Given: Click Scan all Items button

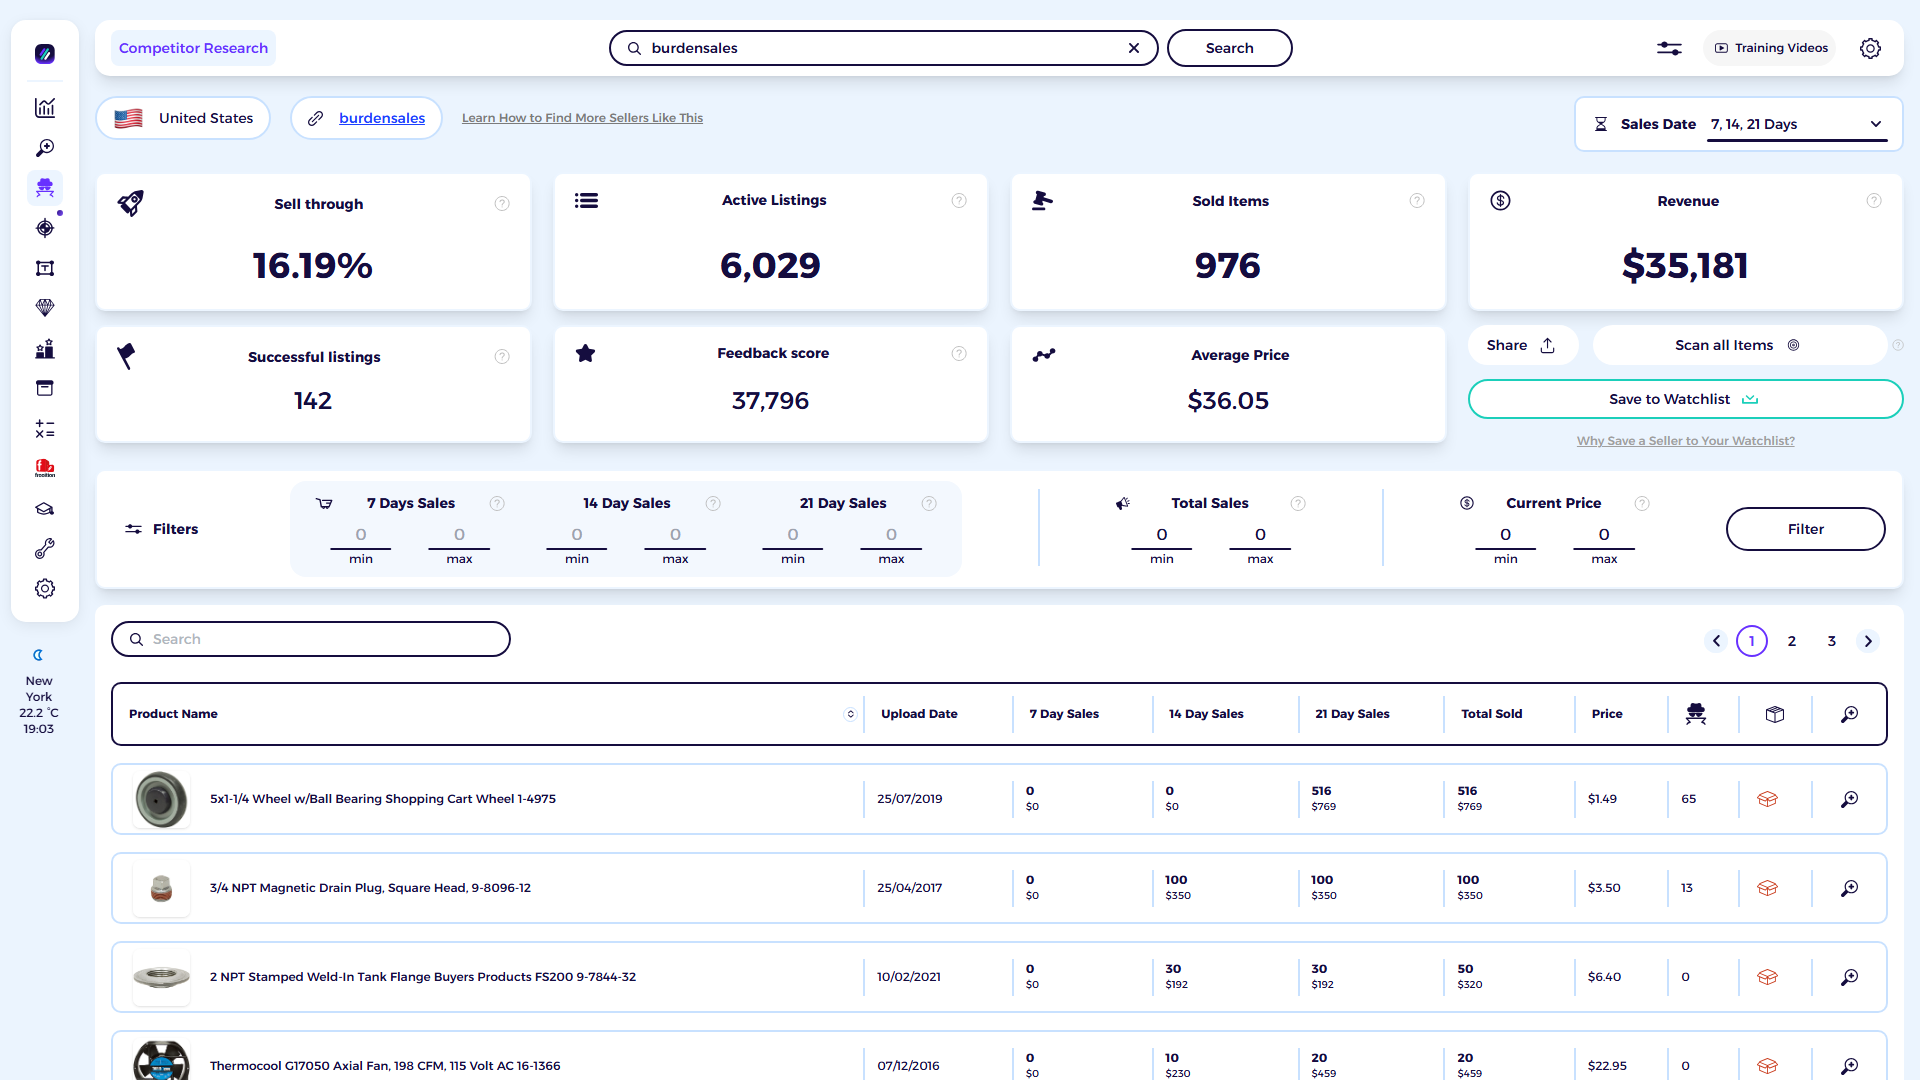Looking at the screenshot, I should click(x=1739, y=345).
